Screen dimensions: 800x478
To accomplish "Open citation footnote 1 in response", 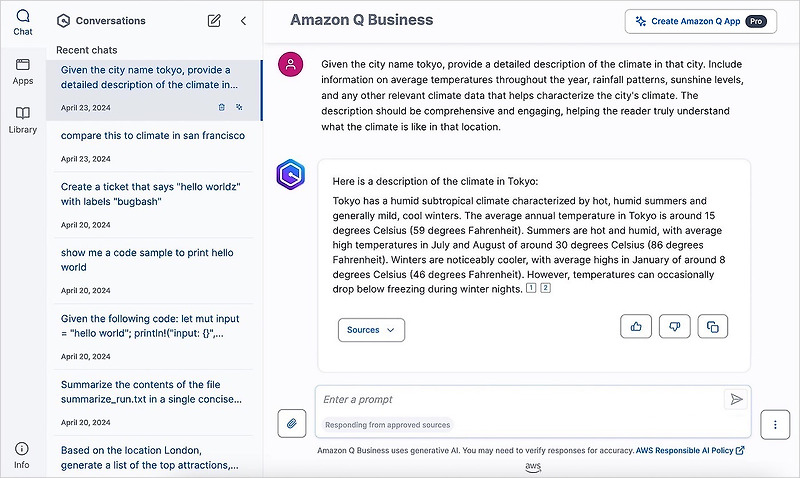I will [531, 288].
